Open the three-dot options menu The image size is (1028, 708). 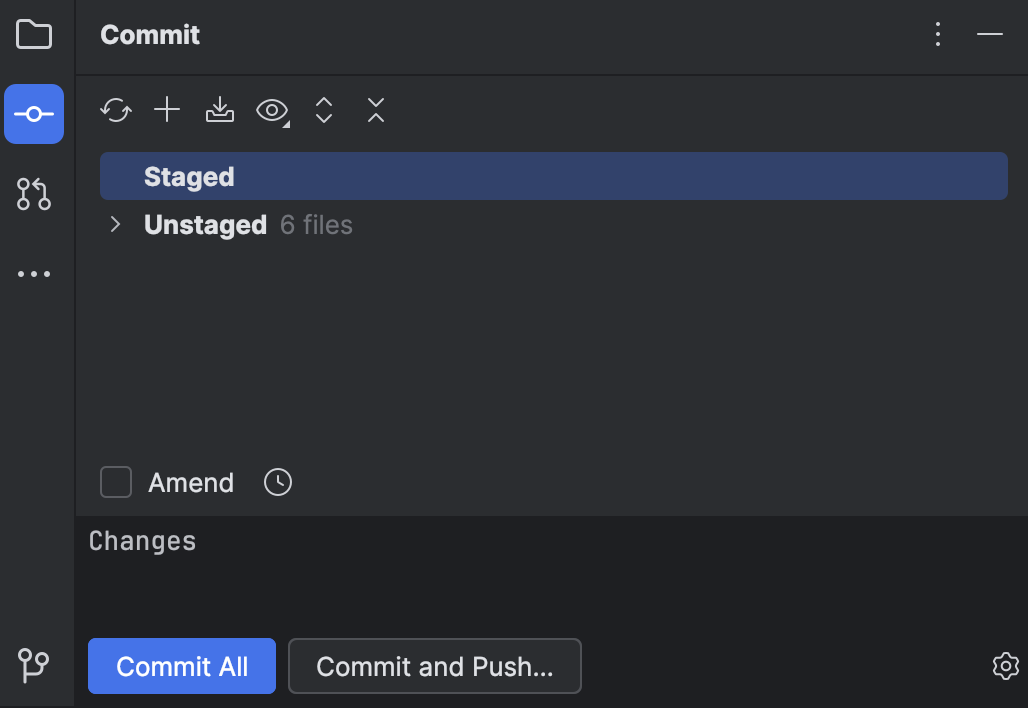click(937, 34)
